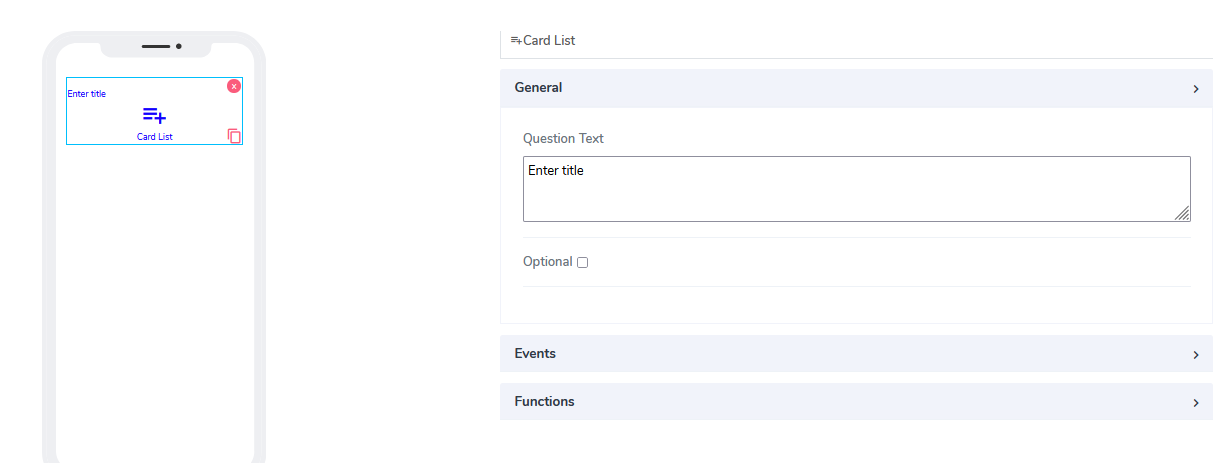Image resolution: width=1228 pixels, height=463 pixels.
Task: Click the camera dot on the phone mockup
Action: [x=179, y=46]
